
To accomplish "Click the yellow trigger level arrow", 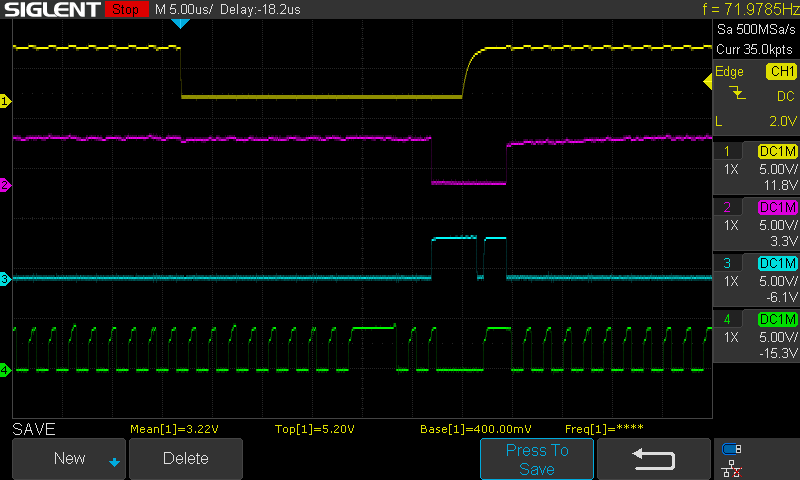I will (708, 81).
